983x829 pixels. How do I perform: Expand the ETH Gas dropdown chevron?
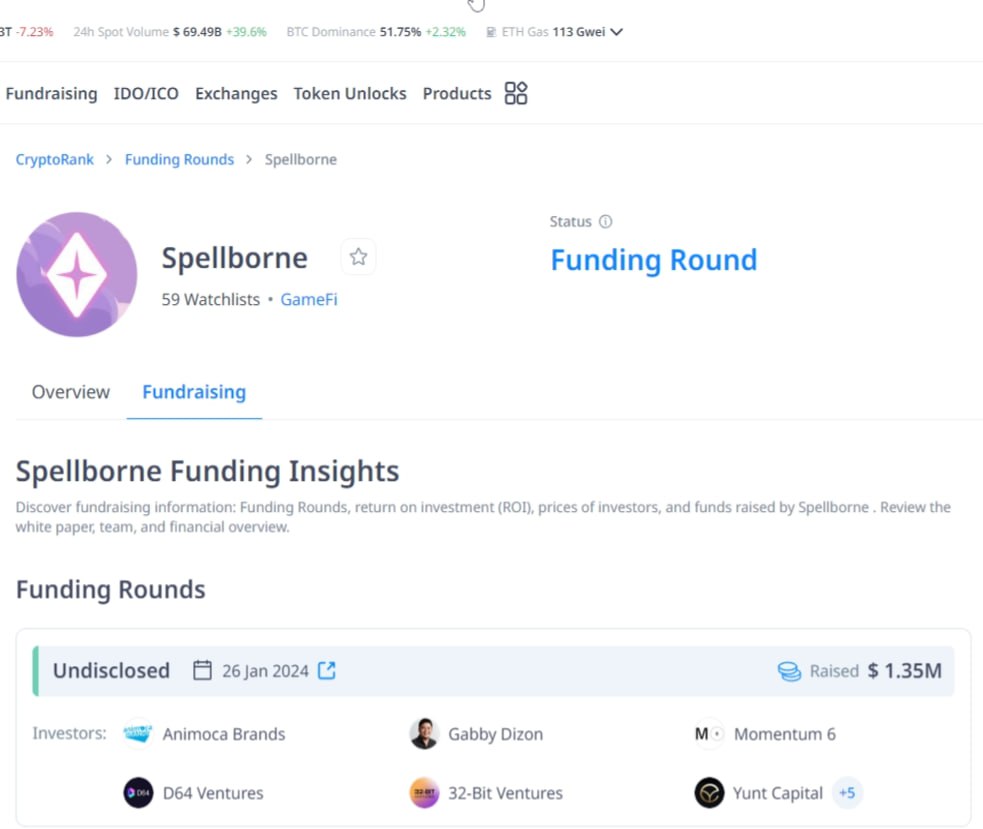[617, 31]
